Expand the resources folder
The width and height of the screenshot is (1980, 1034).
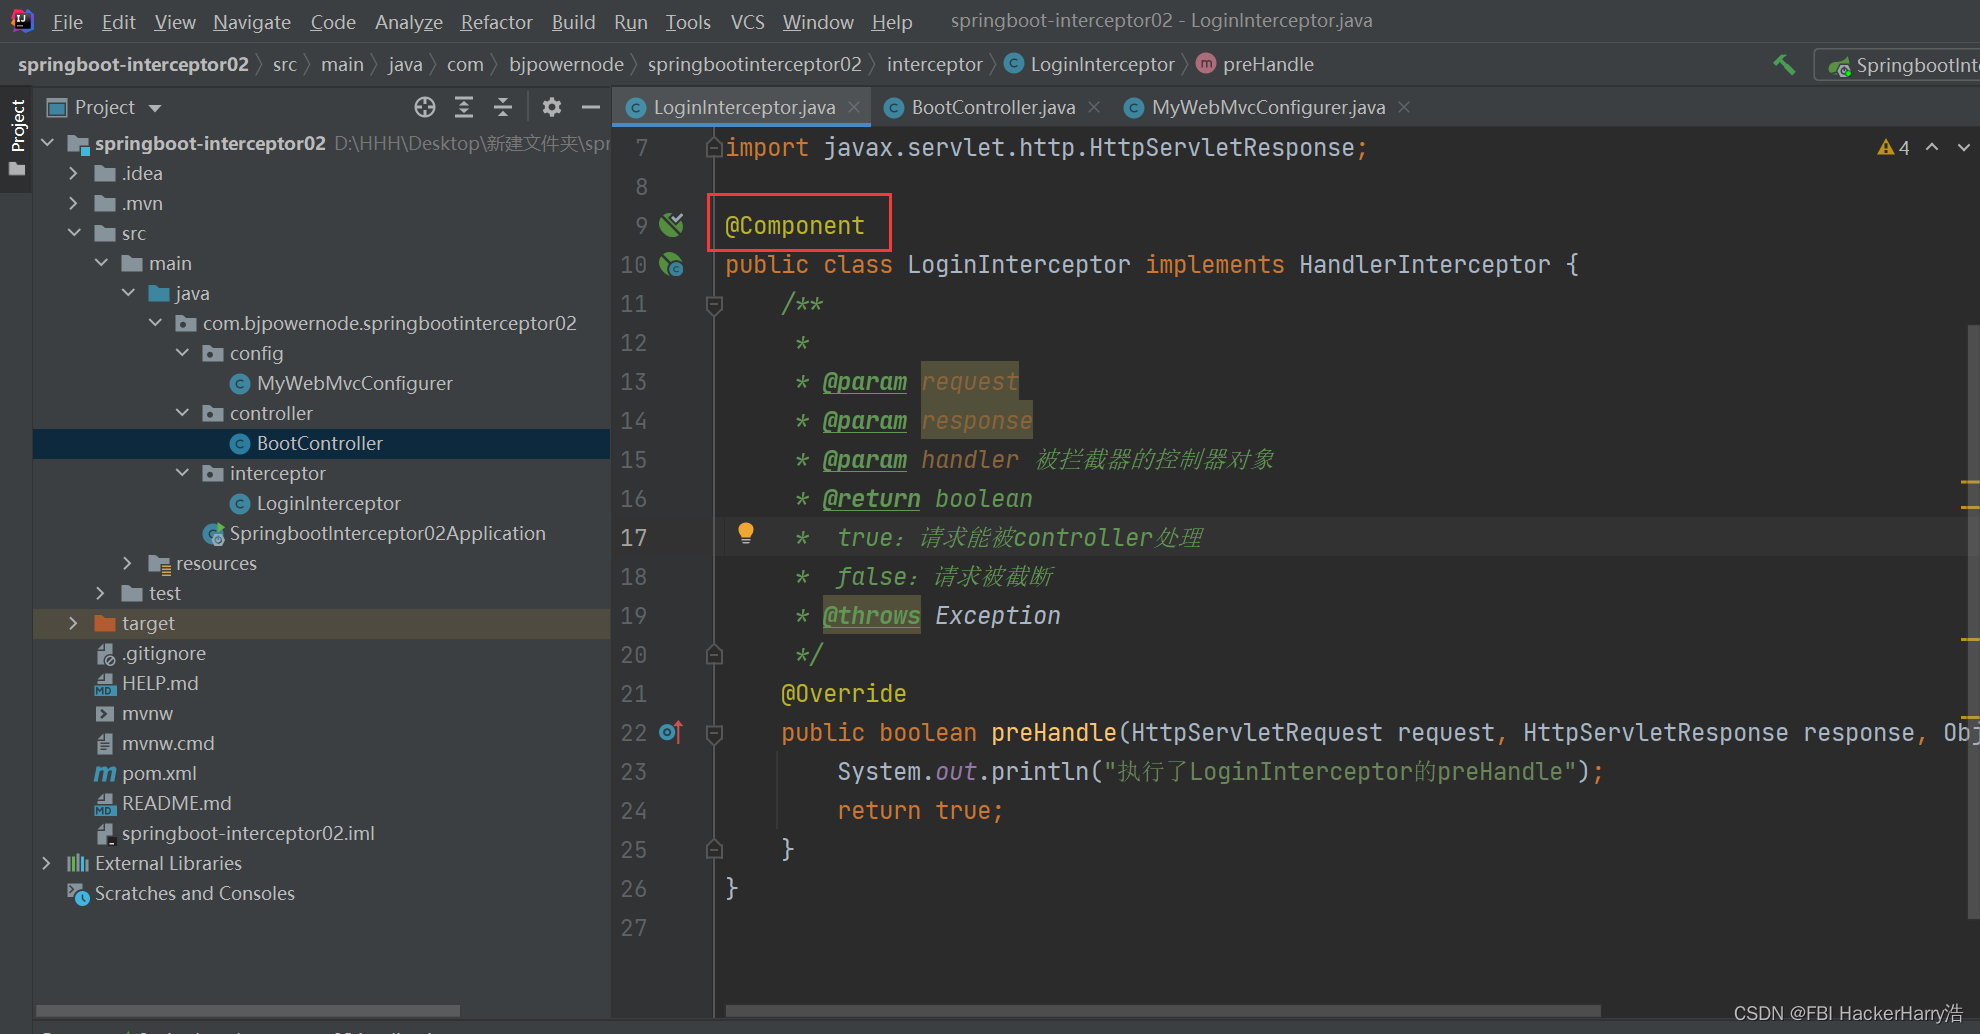(x=127, y=563)
